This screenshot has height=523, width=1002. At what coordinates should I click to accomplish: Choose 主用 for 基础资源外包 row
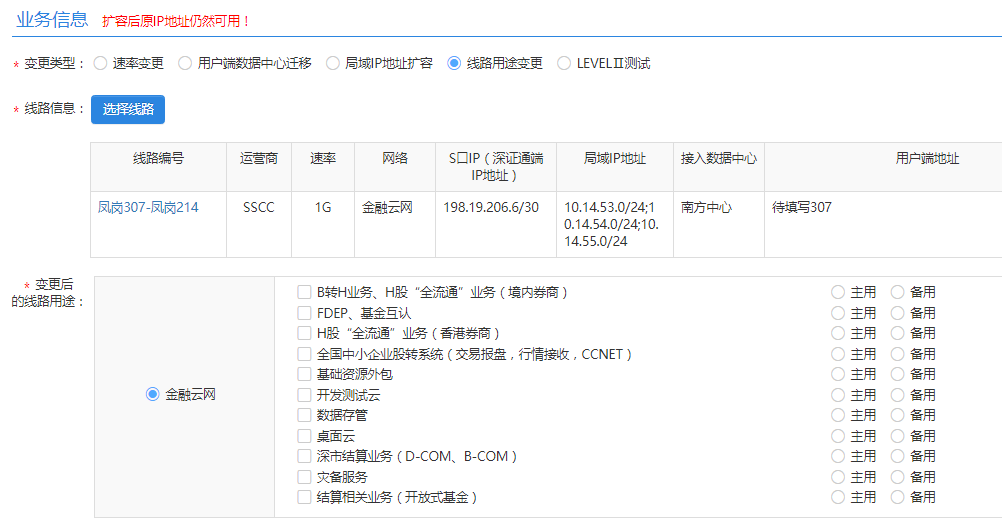[x=838, y=374]
